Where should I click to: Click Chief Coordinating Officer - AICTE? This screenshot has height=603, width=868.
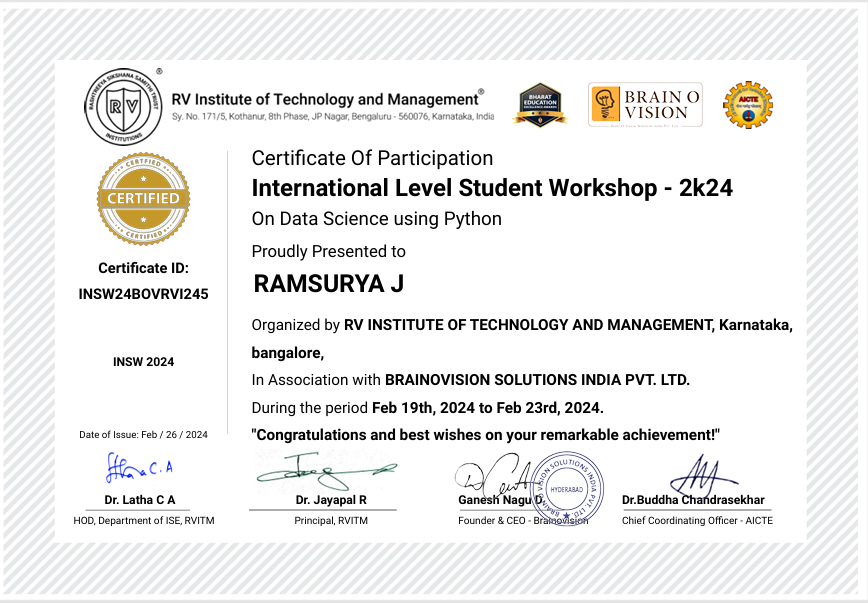click(x=698, y=520)
